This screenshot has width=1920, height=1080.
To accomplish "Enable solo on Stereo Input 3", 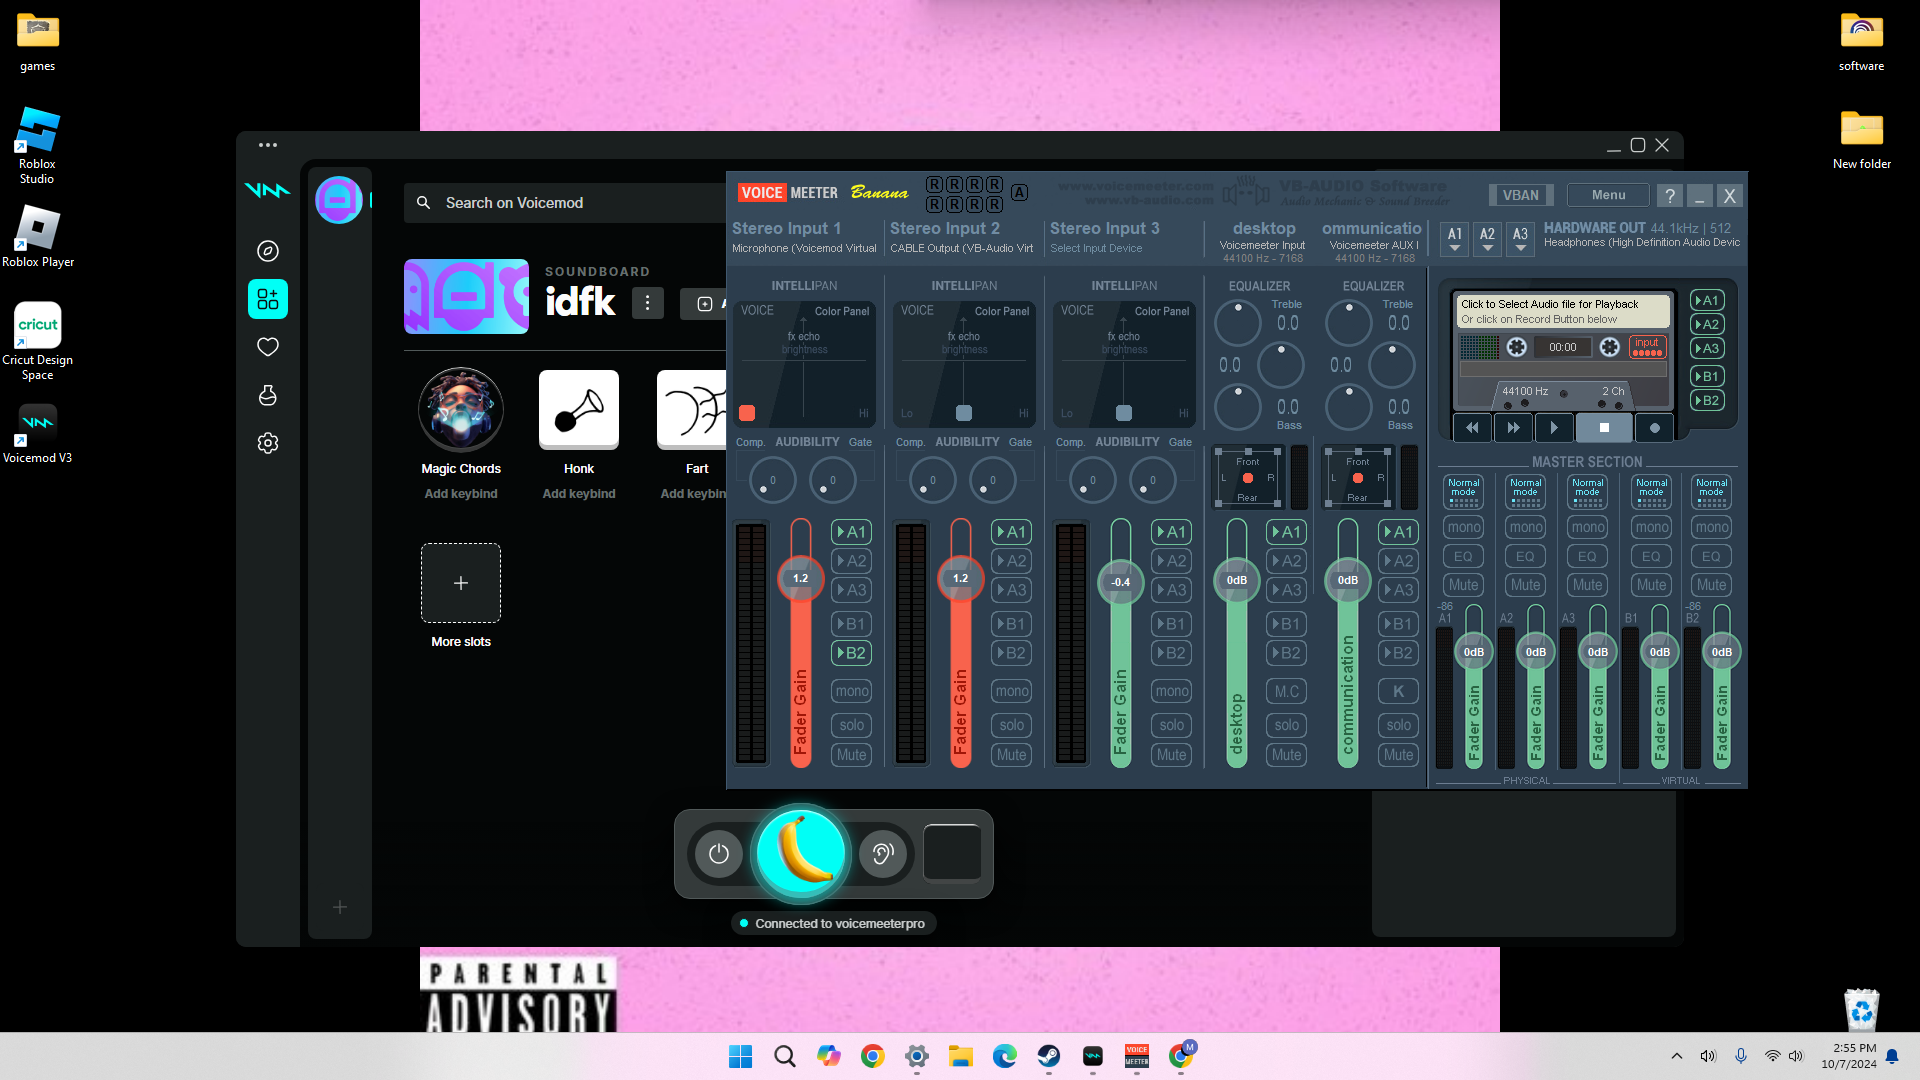I will pyautogui.click(x=1171, y=725).
